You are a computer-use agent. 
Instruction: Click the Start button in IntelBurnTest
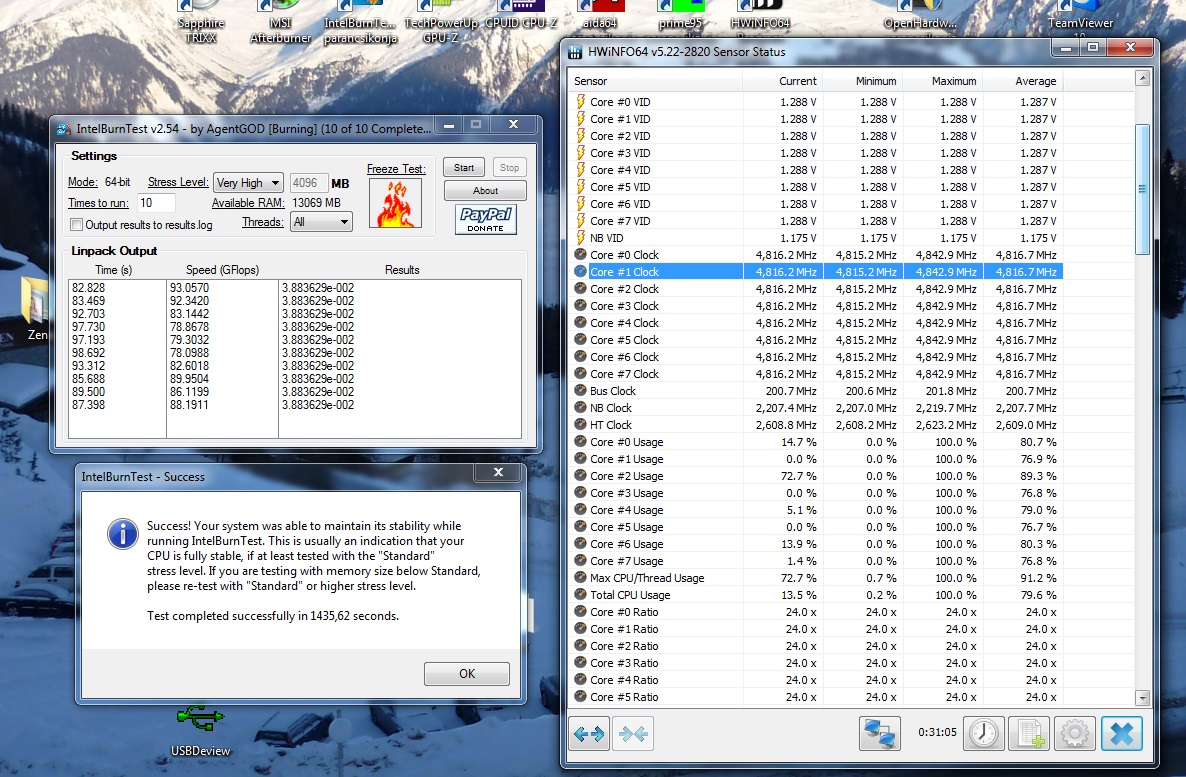[464, 167]
